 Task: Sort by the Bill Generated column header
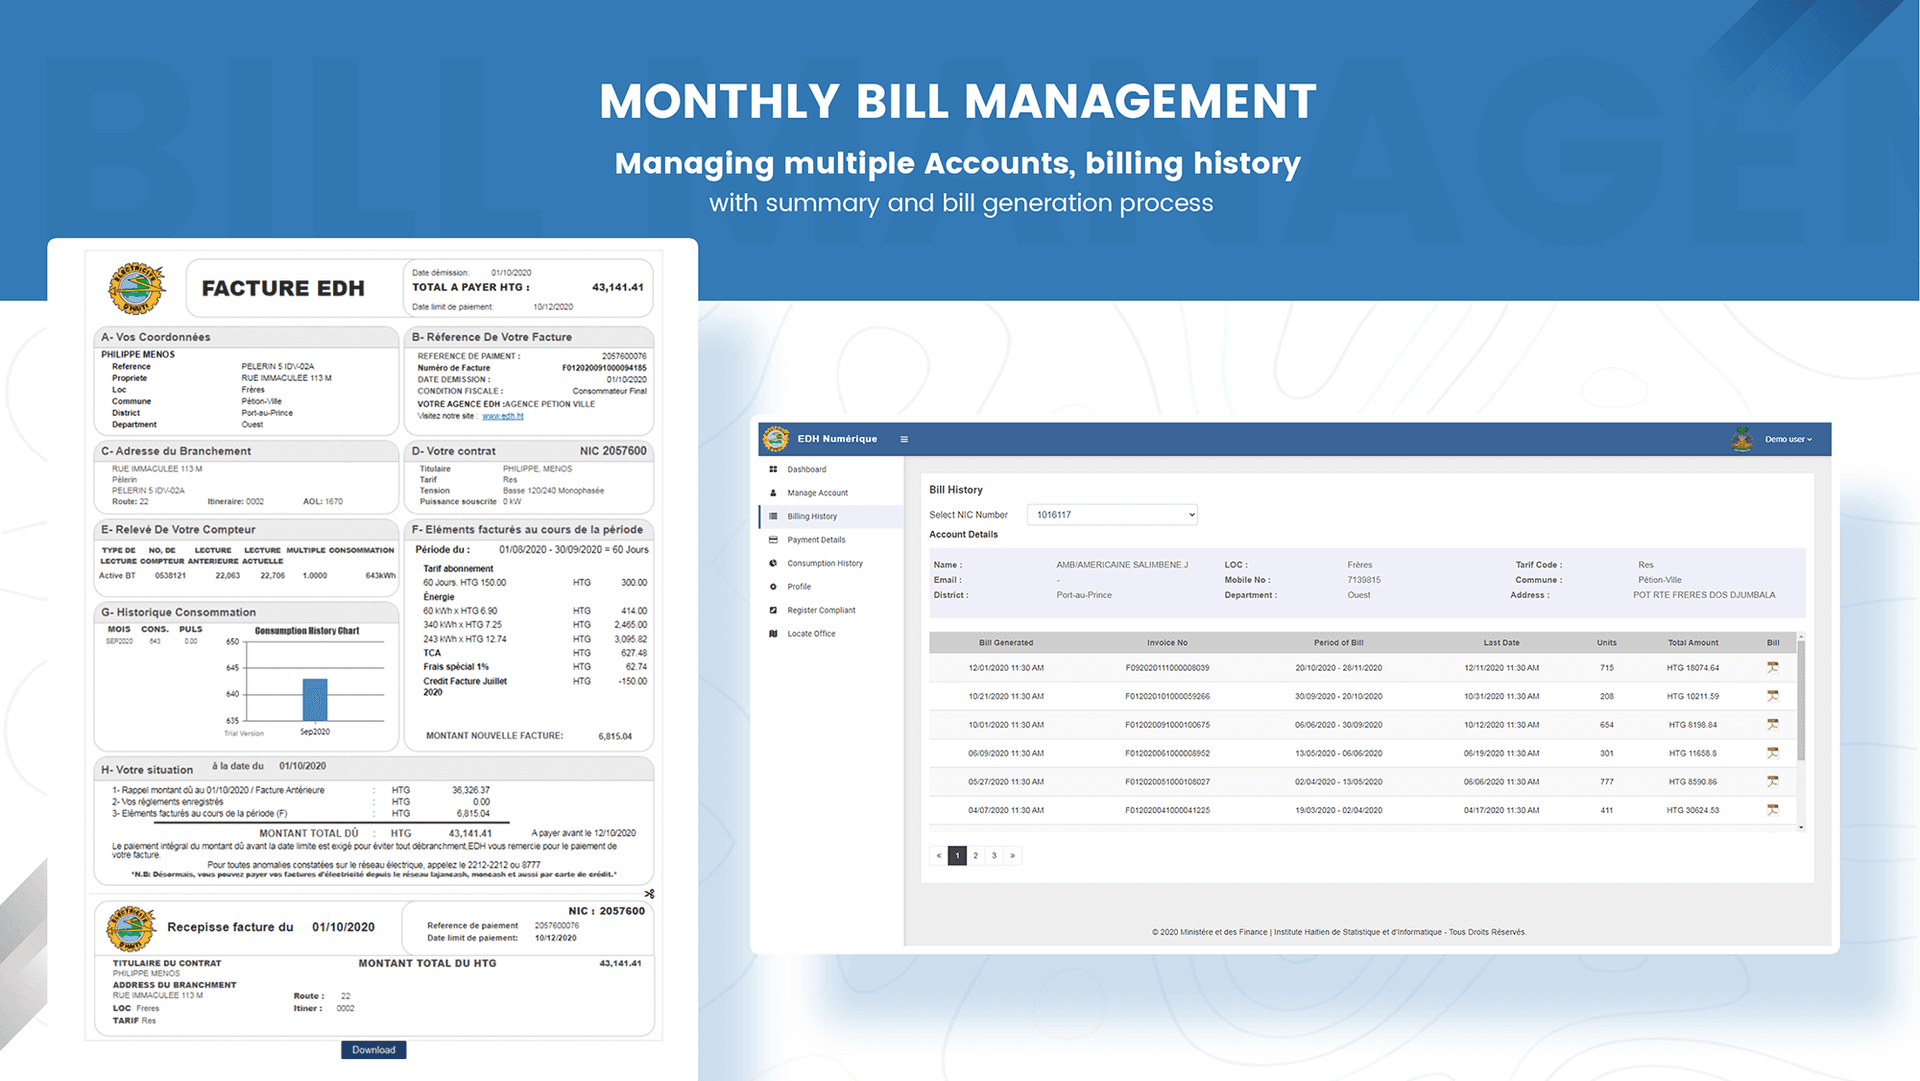pos(1006,643)
